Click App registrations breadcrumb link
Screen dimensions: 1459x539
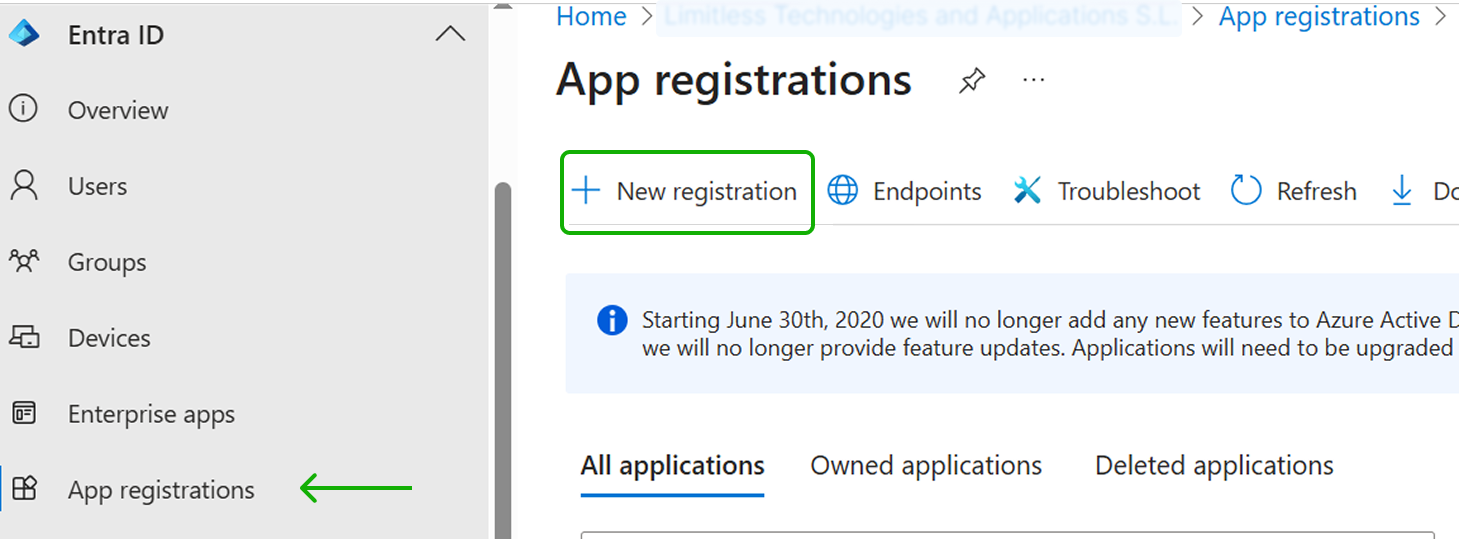1319,17
